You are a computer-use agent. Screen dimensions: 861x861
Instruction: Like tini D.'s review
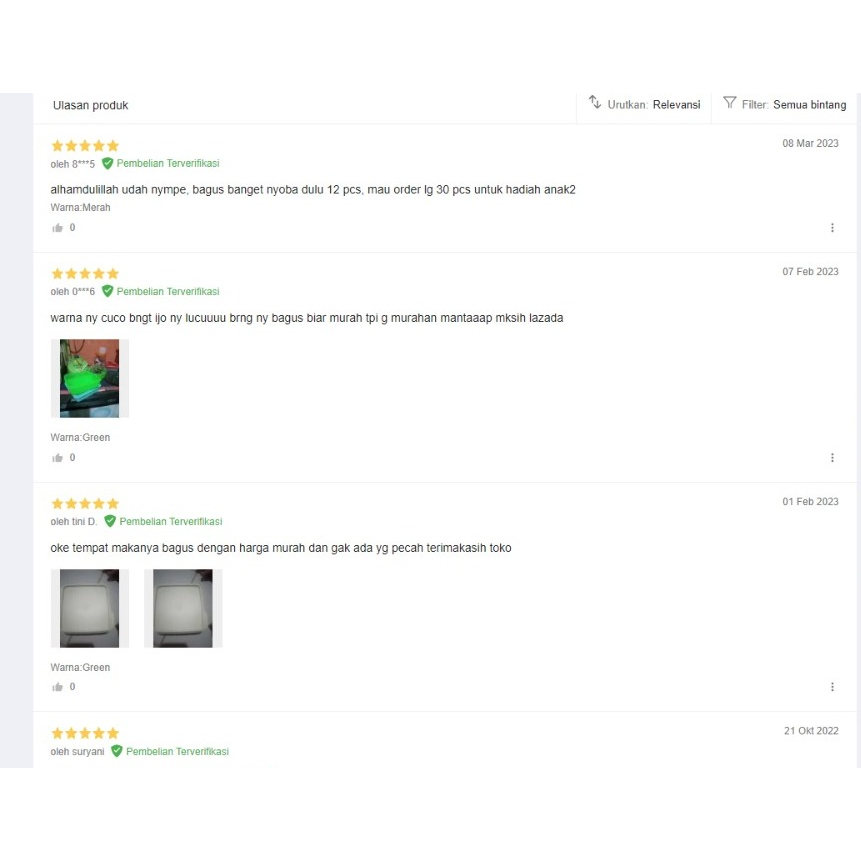click(x=58, y=687)
